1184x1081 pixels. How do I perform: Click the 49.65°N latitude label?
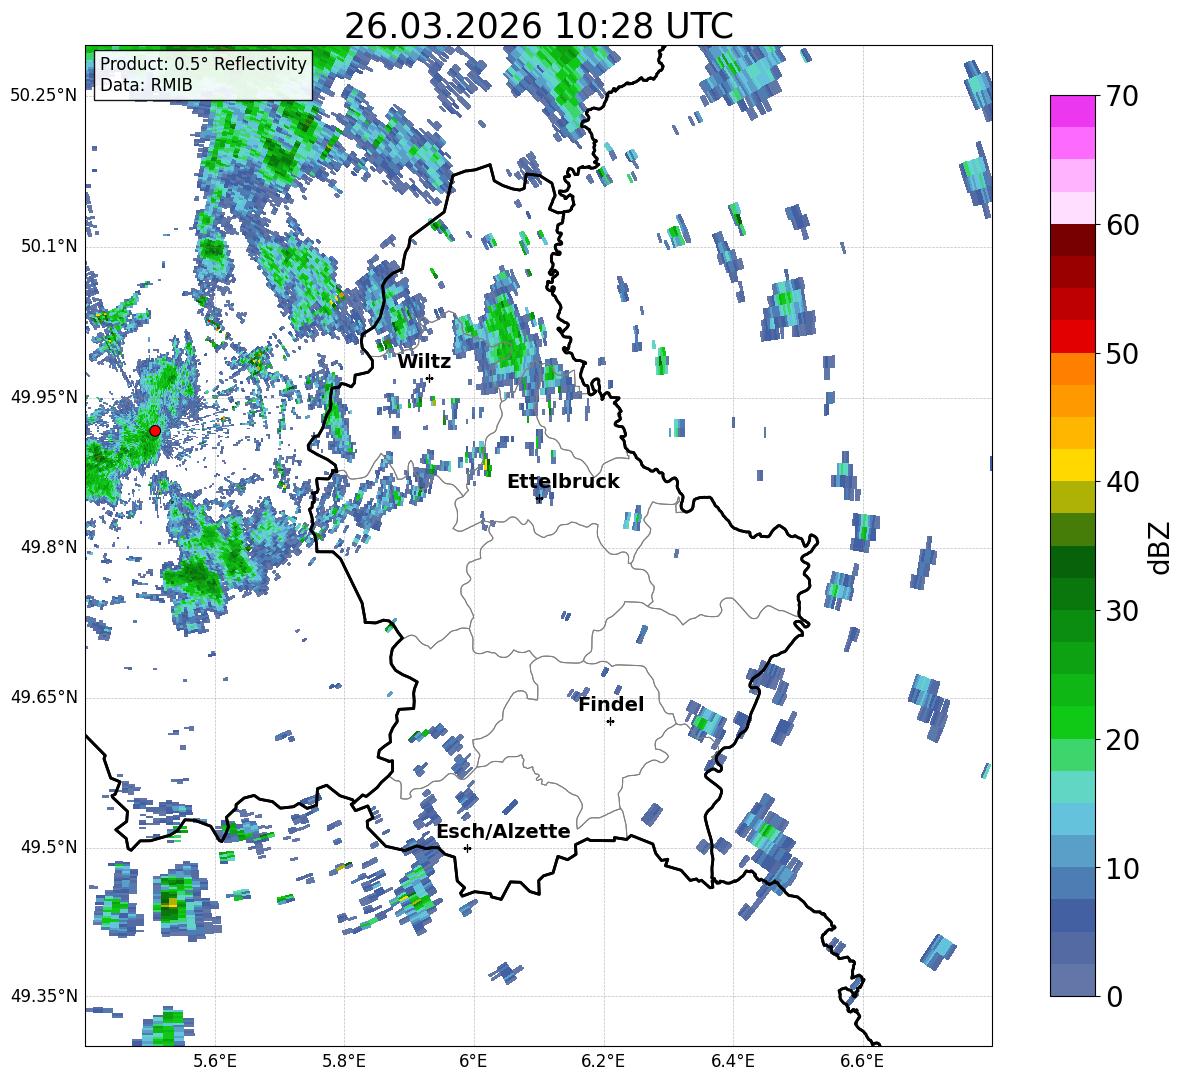pyautogui.click(x=44, y=697)
